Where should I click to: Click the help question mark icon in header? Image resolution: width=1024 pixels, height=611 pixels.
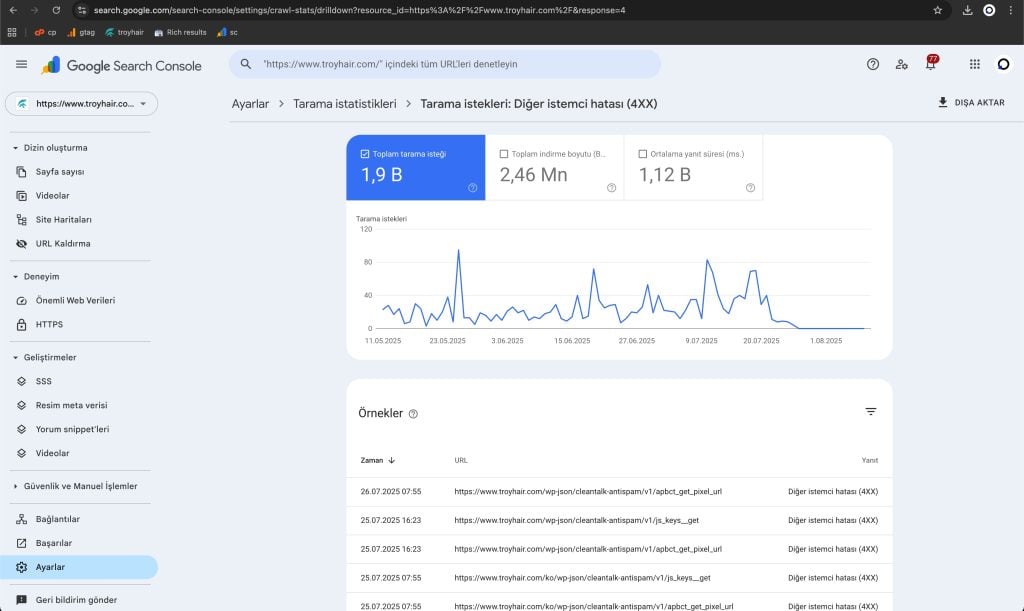point(873,64)
